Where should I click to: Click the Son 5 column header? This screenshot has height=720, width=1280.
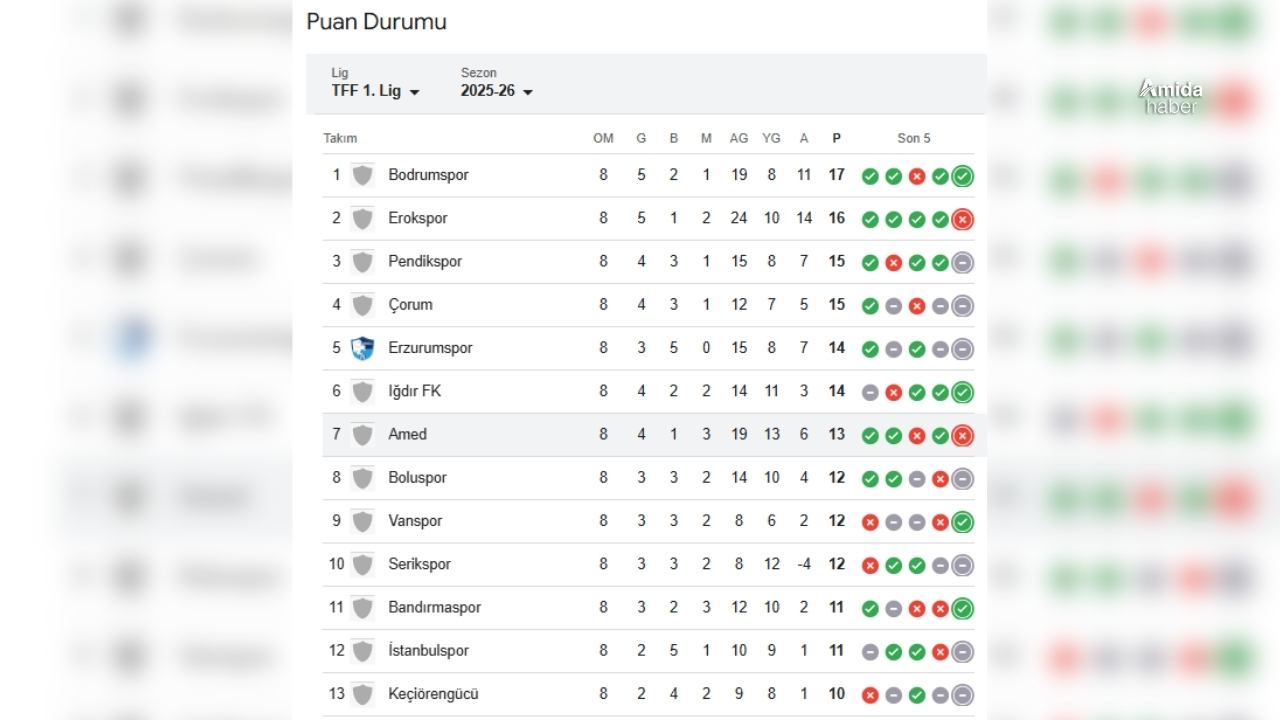913,138
